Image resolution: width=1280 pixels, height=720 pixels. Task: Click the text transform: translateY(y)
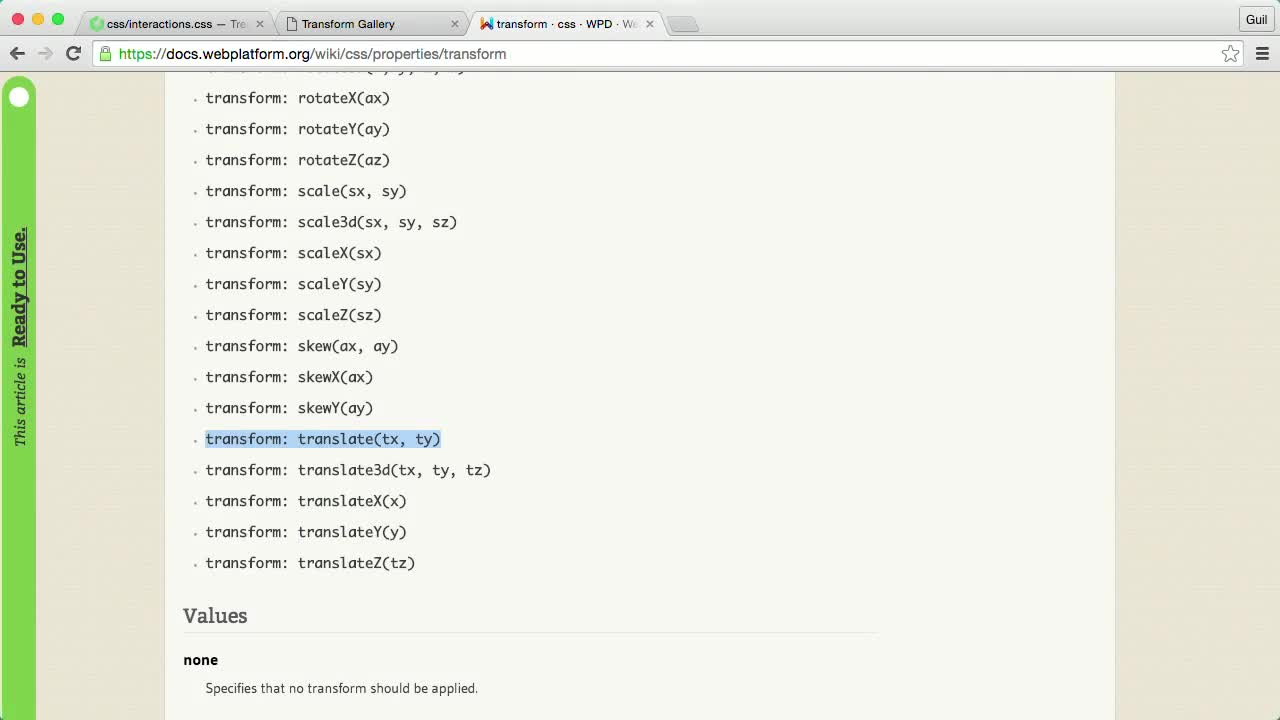[x=306, y=532]
